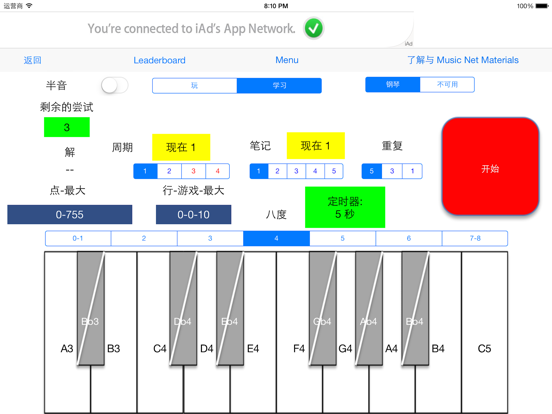This screenshot has height=414, width=552.
Task: Open the Leaderboard
Action: (159, 60)
